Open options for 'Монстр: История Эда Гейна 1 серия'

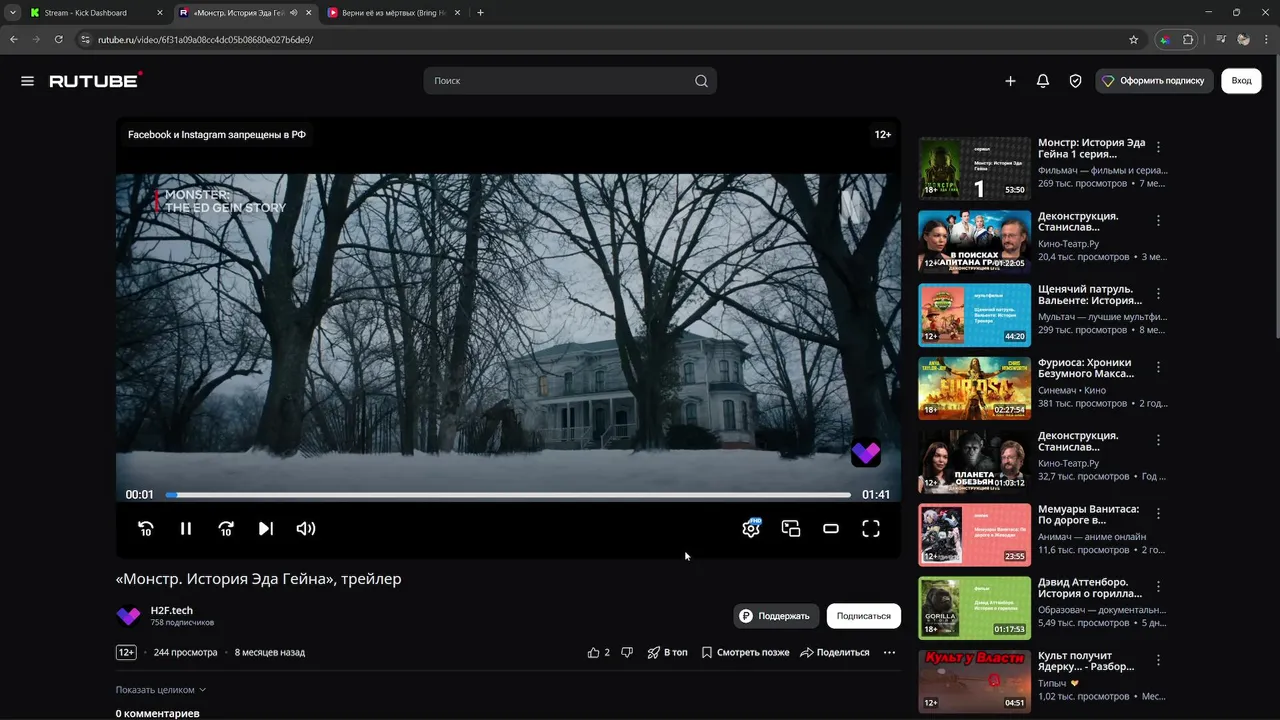click(1159, 147)
